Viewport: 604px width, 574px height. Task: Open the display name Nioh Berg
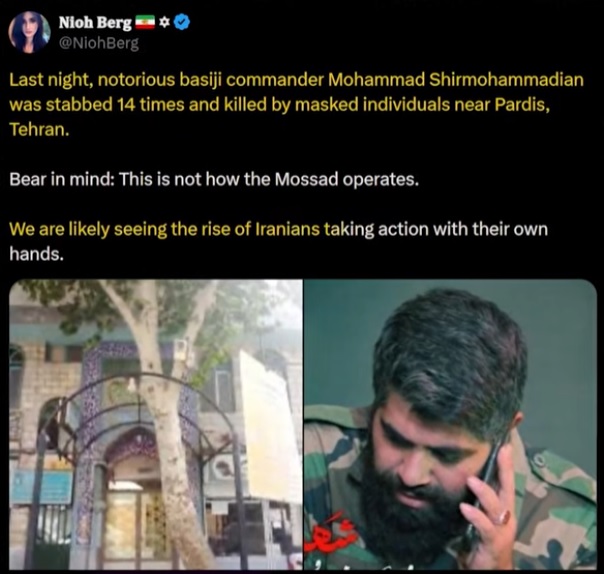pyautogui.click(x=95, y=23)
